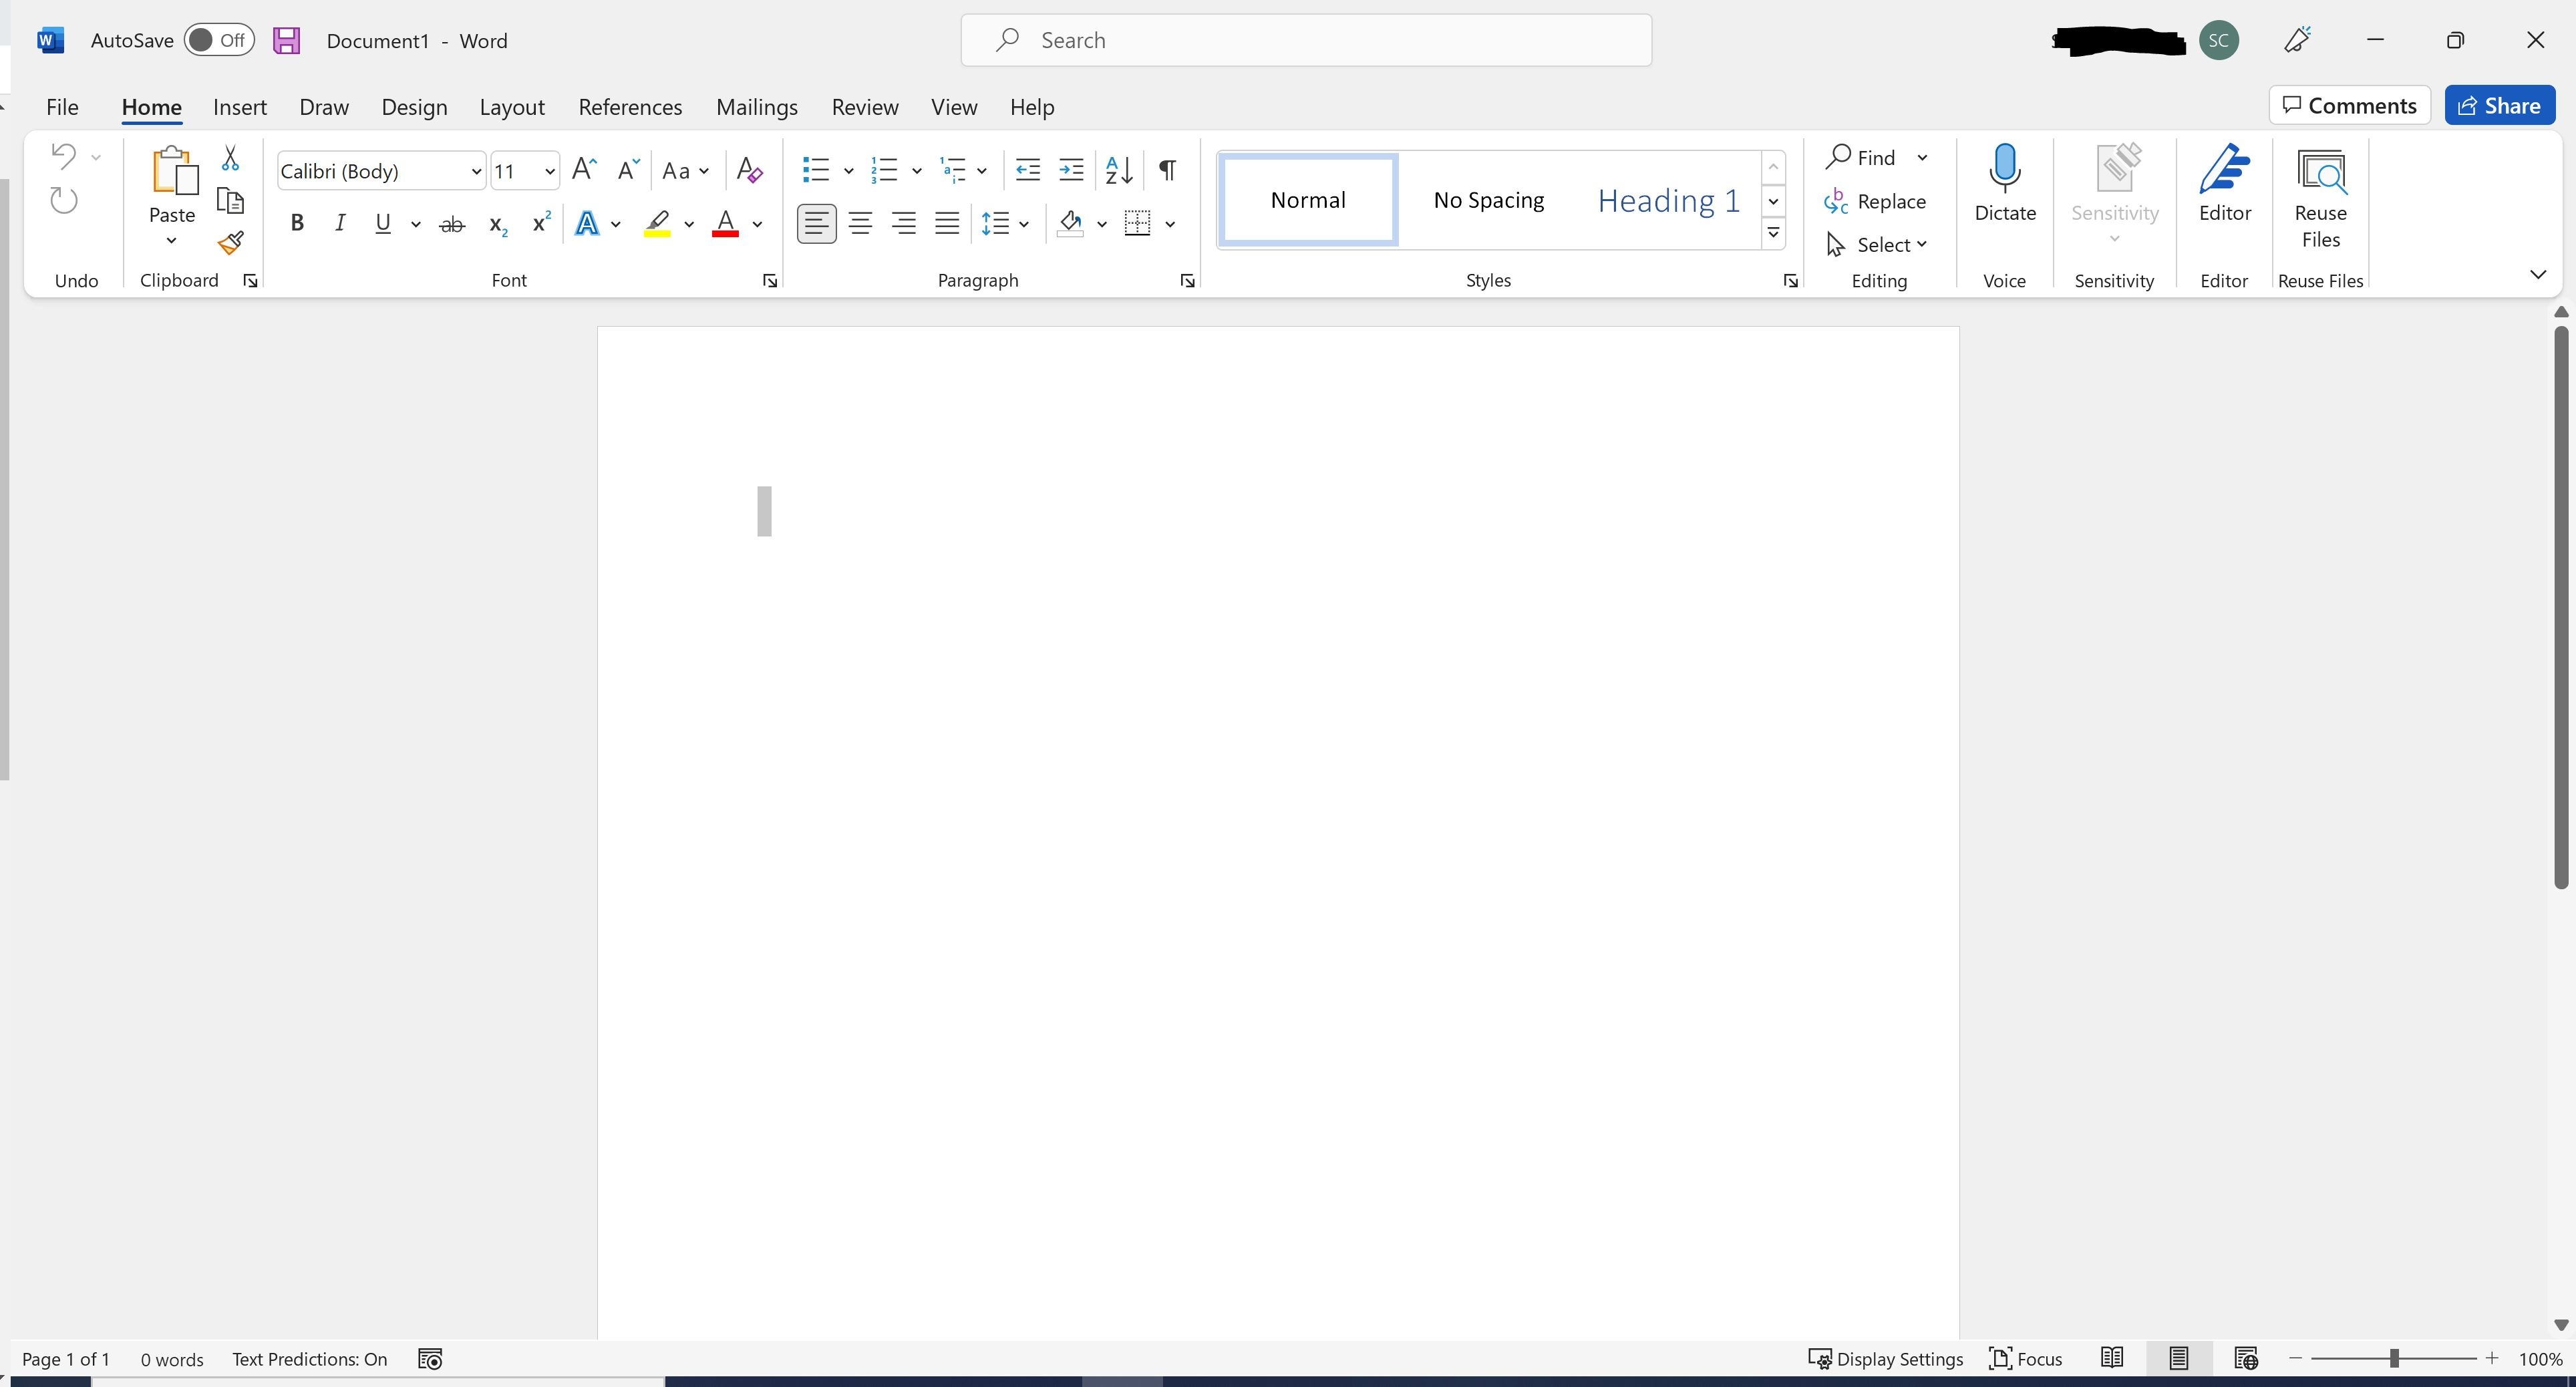Toggle Superscript formatting
Viewport: 2576px width, 1387px height.
[541, 222]
